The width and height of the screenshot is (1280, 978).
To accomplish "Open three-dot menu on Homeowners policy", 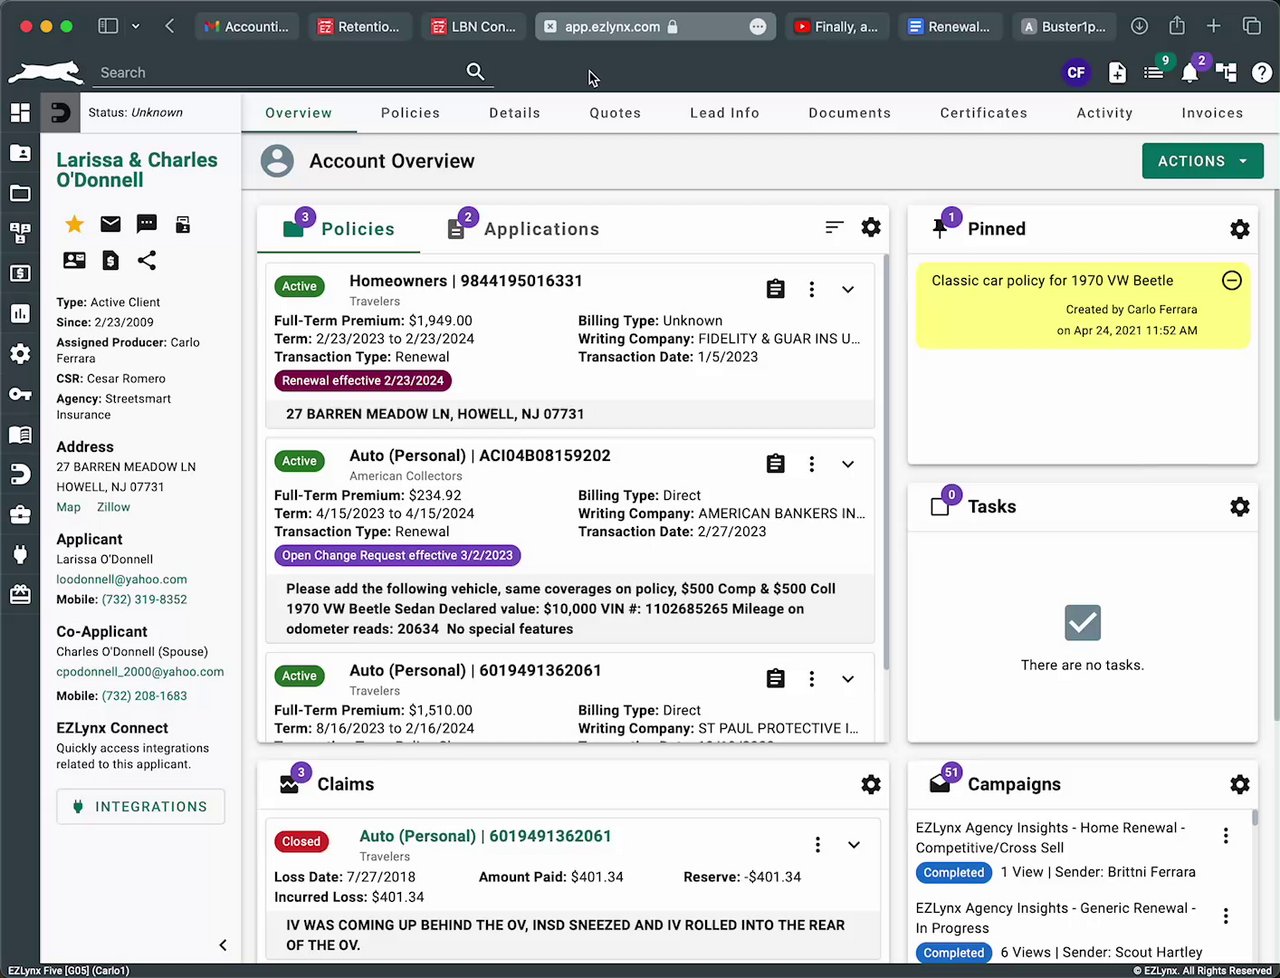I will (x=812, y=289).
